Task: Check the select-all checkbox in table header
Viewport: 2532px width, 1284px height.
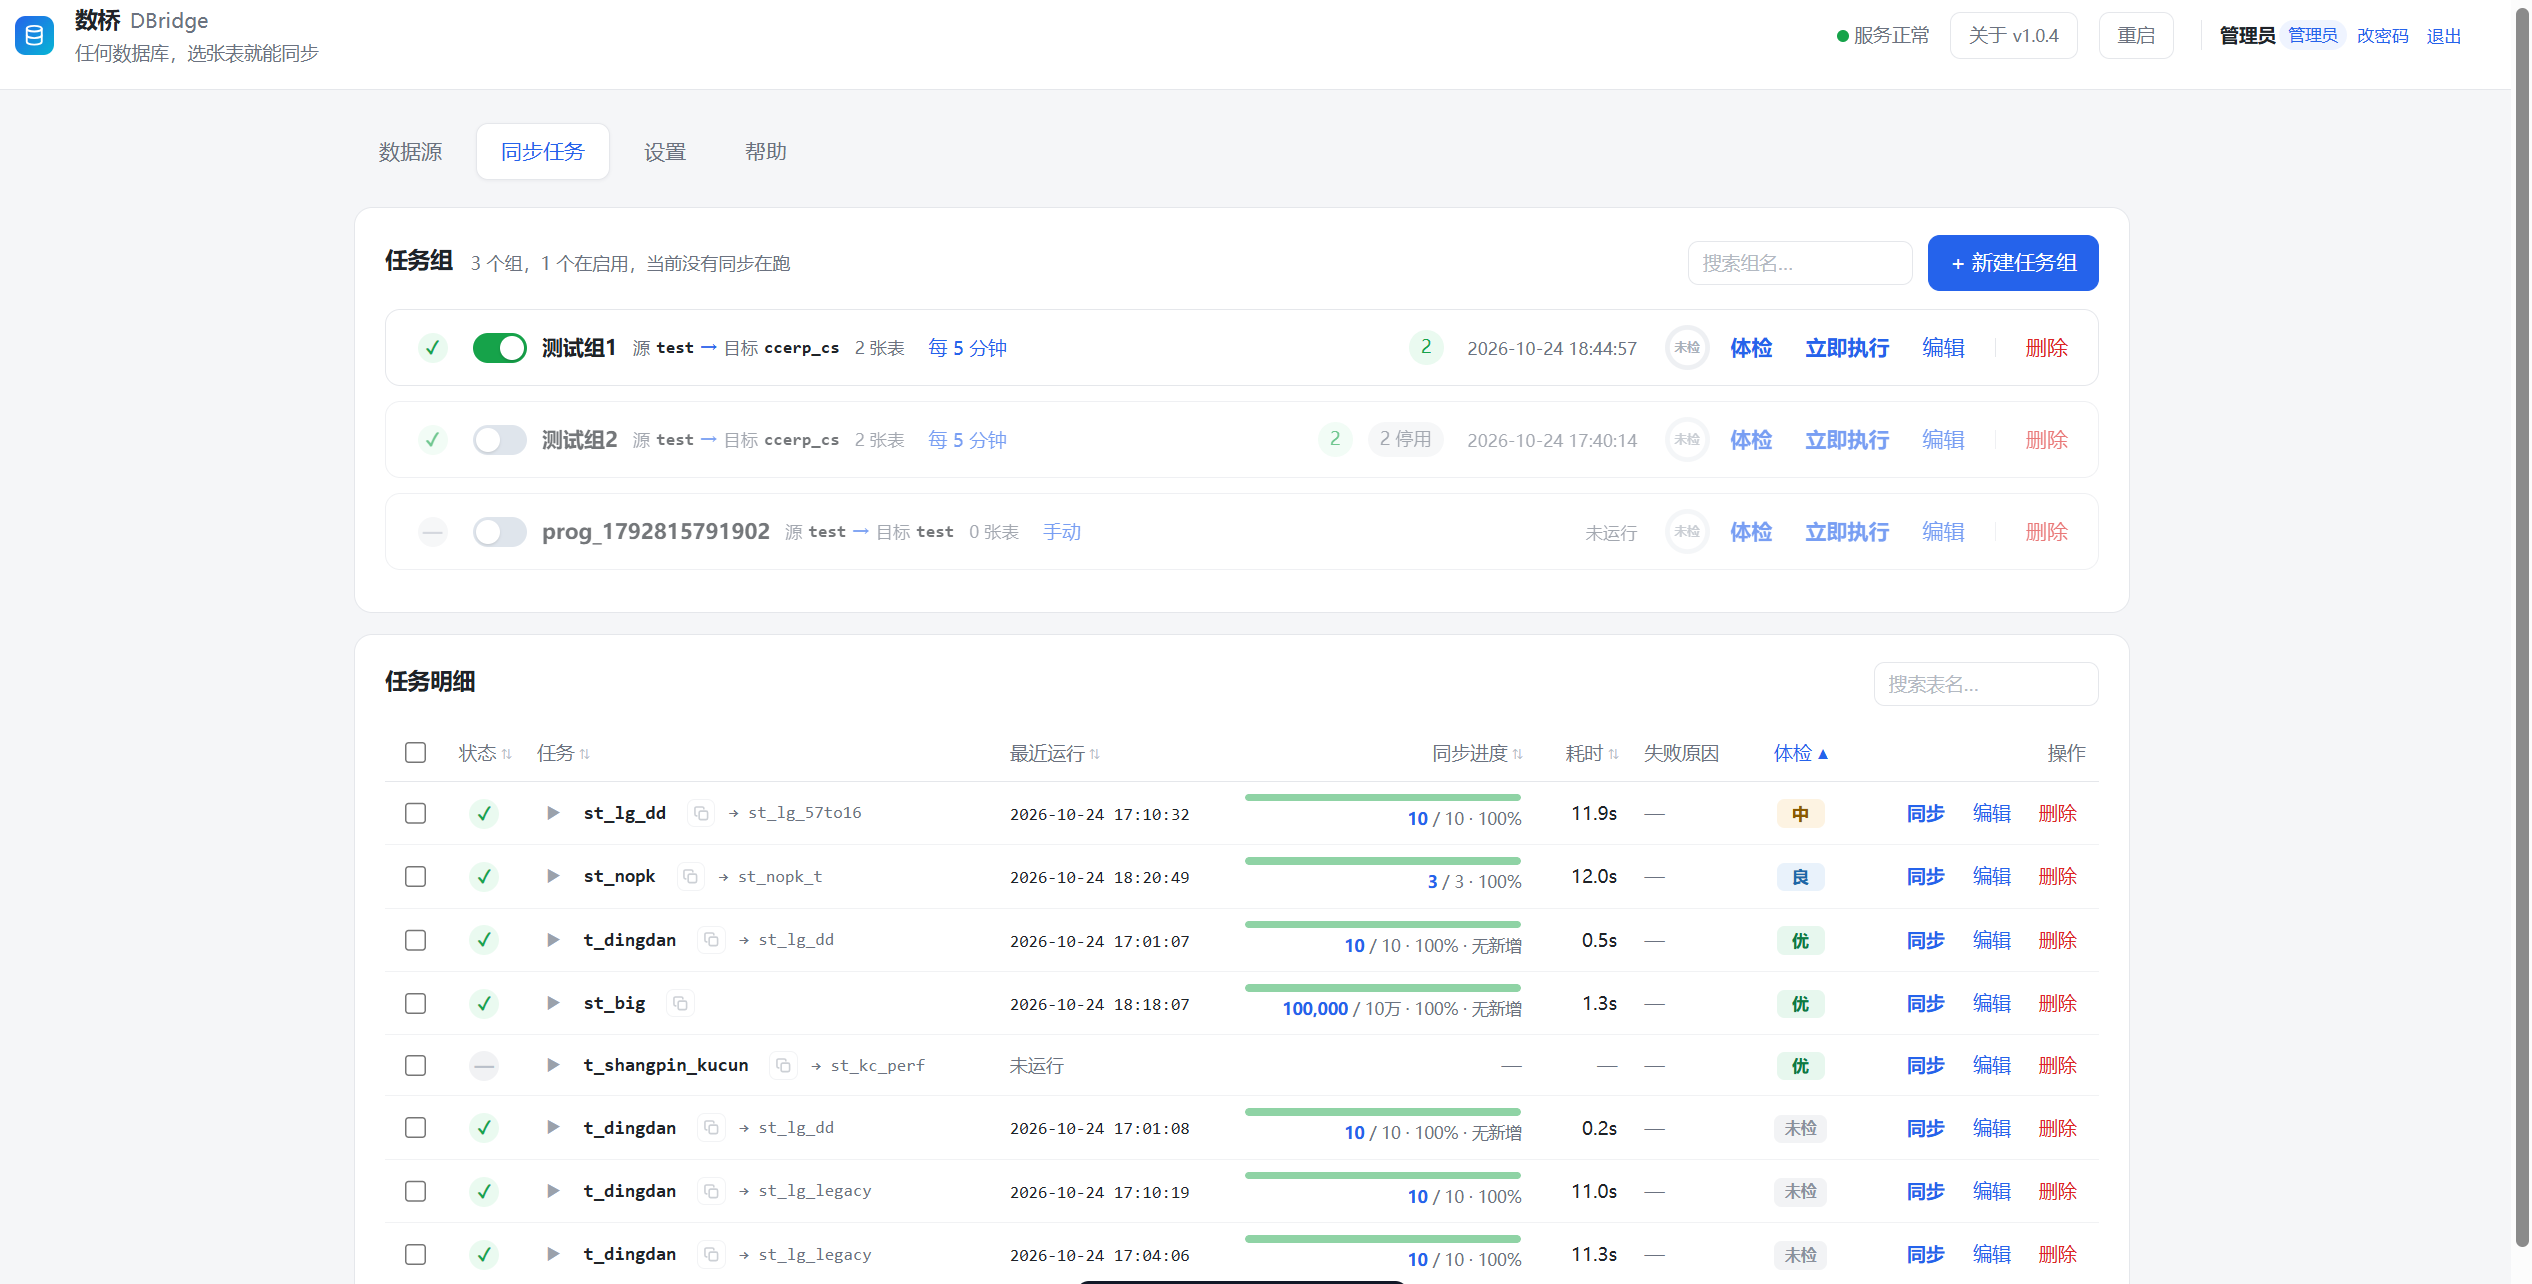Action: coord(415,752)
